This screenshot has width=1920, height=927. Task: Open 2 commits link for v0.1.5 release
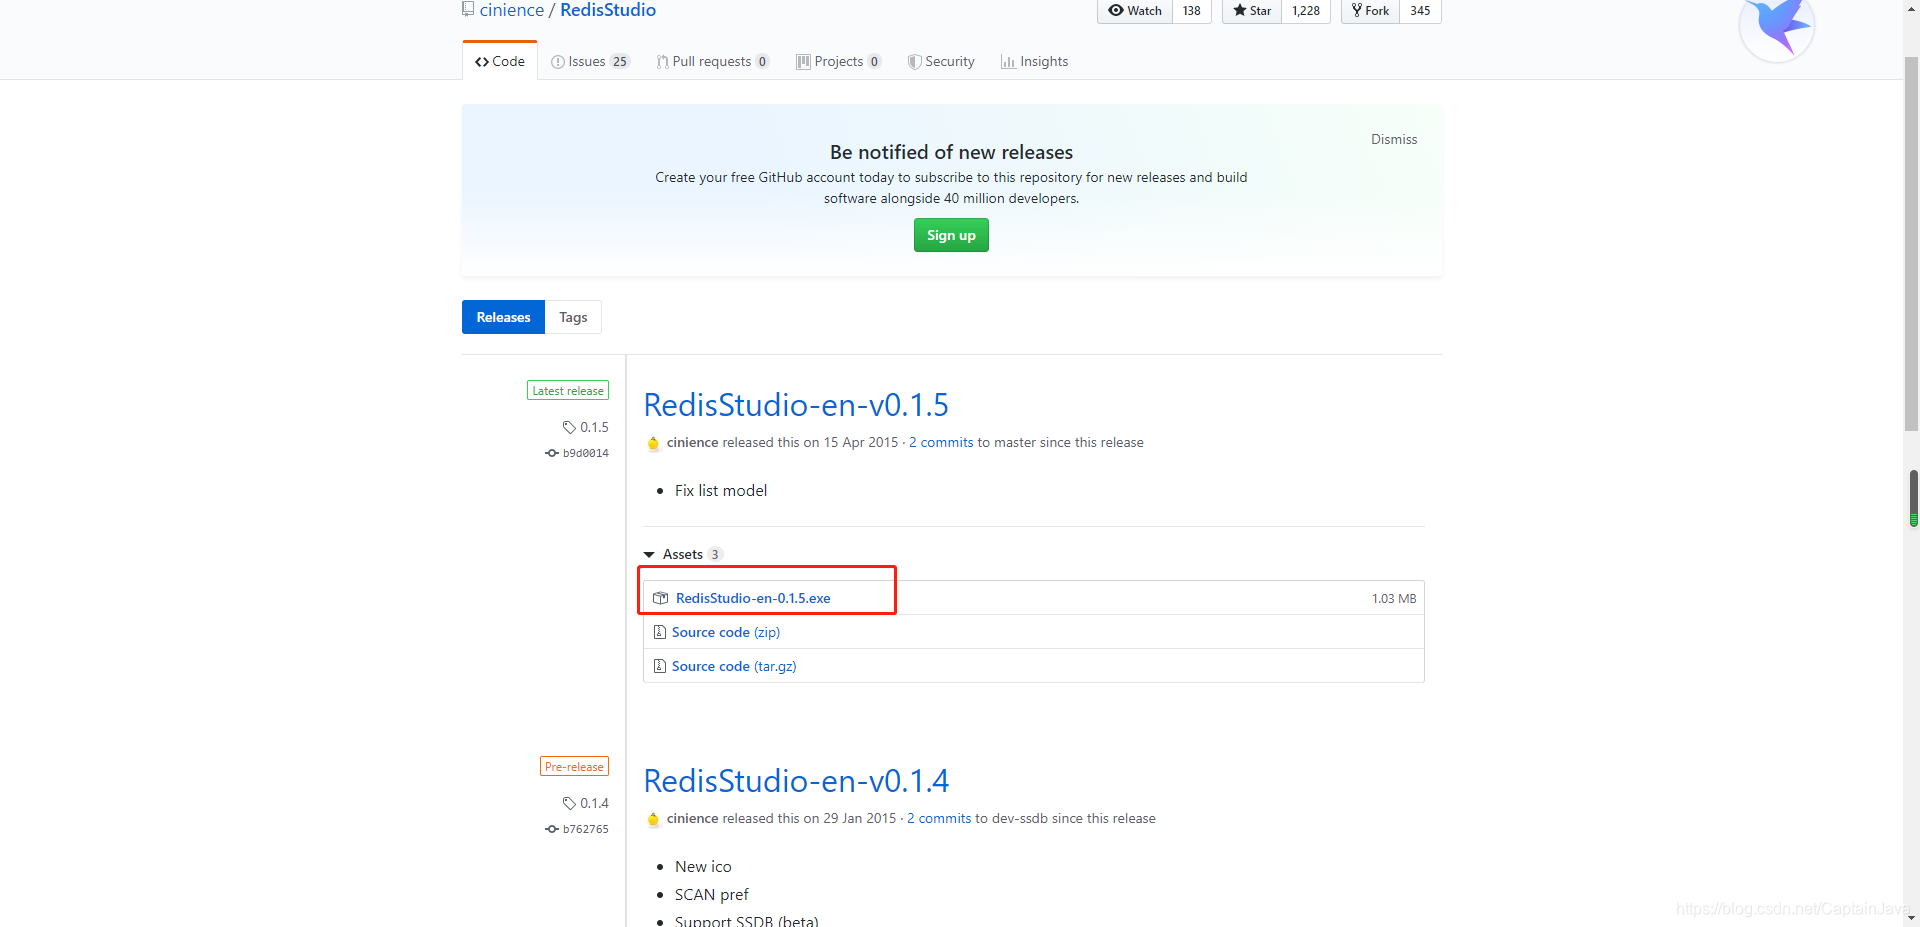coord(941,442)
